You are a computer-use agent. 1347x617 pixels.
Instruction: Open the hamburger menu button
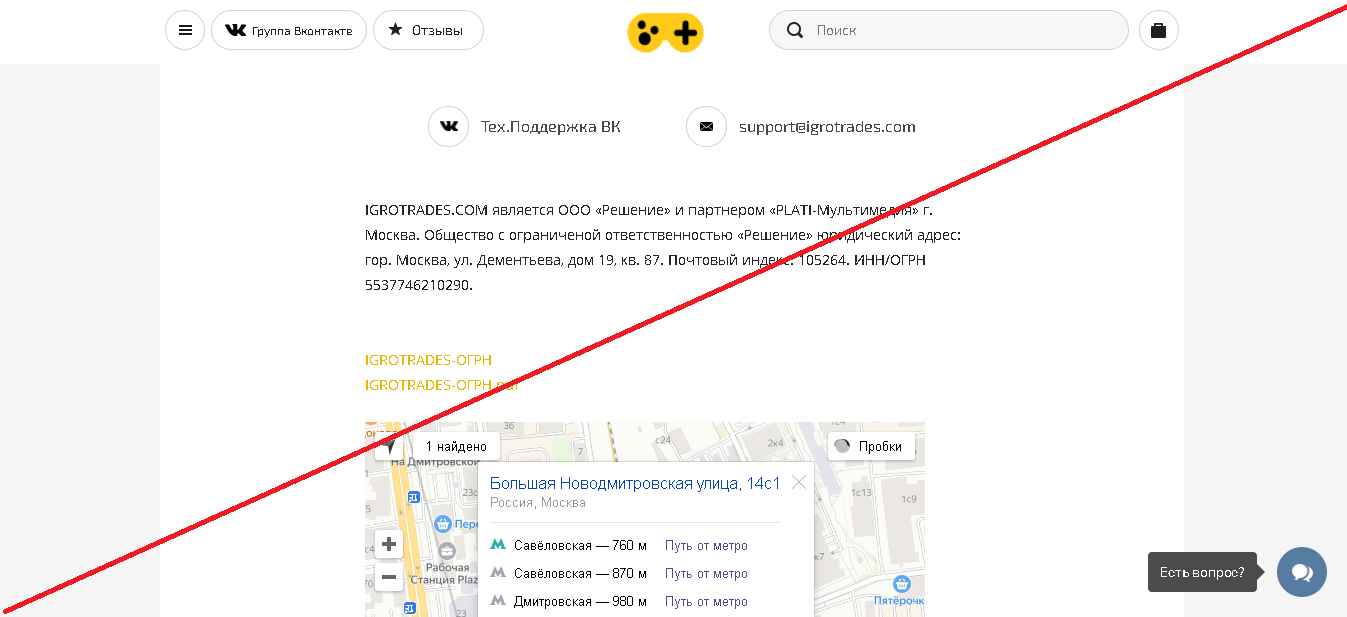tap(185, 30)
